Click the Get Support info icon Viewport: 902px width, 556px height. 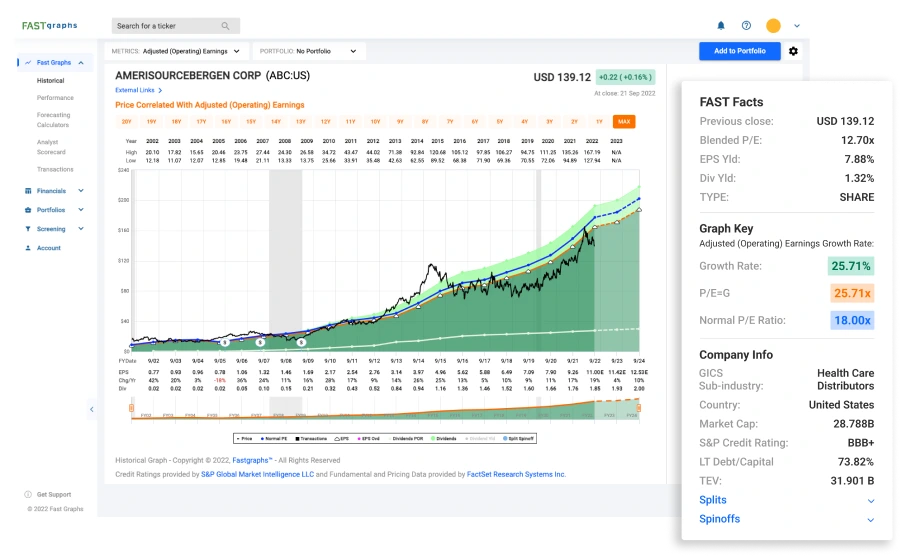(x=28, y=494)
